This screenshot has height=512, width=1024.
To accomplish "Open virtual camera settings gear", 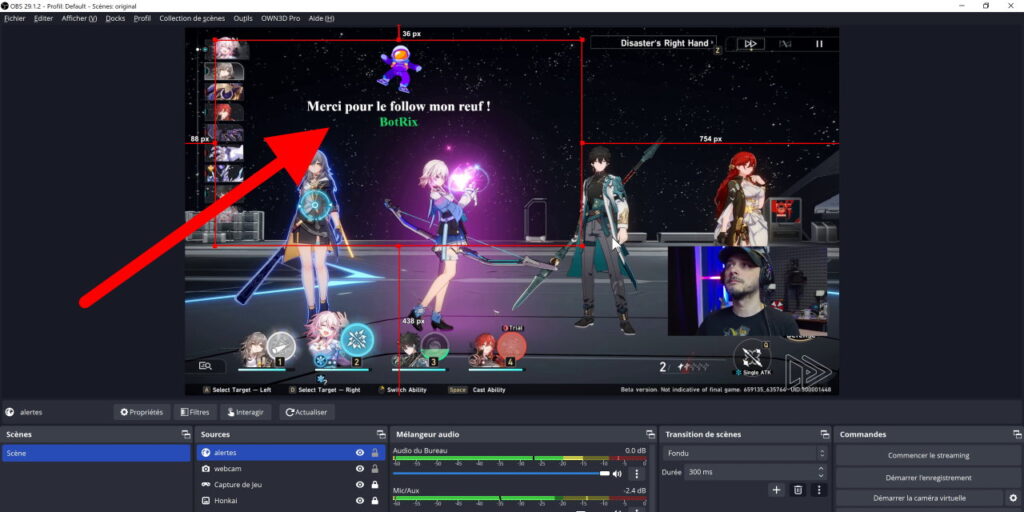I will [1013, 498].
